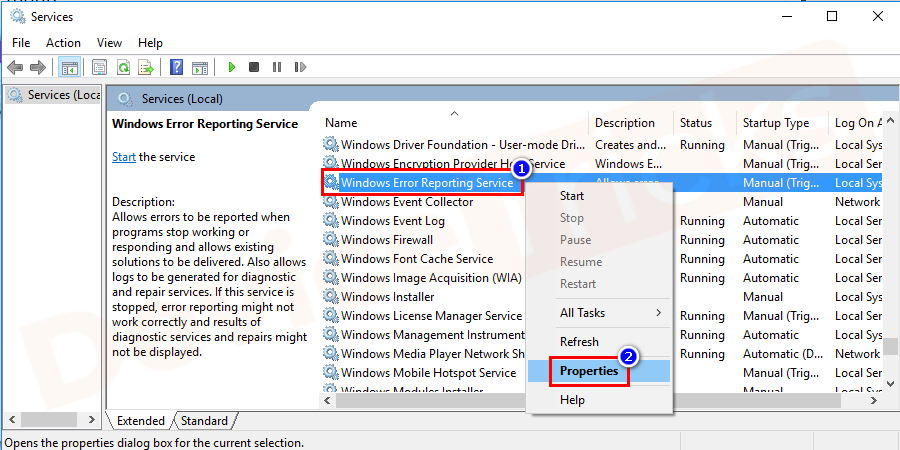The image size is (900, 450).
Task: Select the Windows Font Cache Service row
Action: pos(602,258)
